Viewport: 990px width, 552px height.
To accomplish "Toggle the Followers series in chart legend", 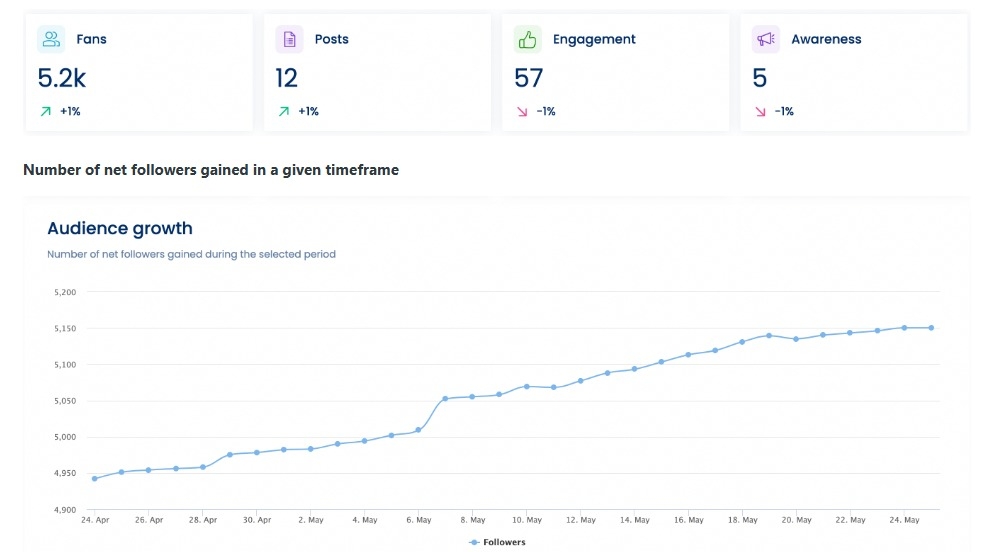I will 497,542.
